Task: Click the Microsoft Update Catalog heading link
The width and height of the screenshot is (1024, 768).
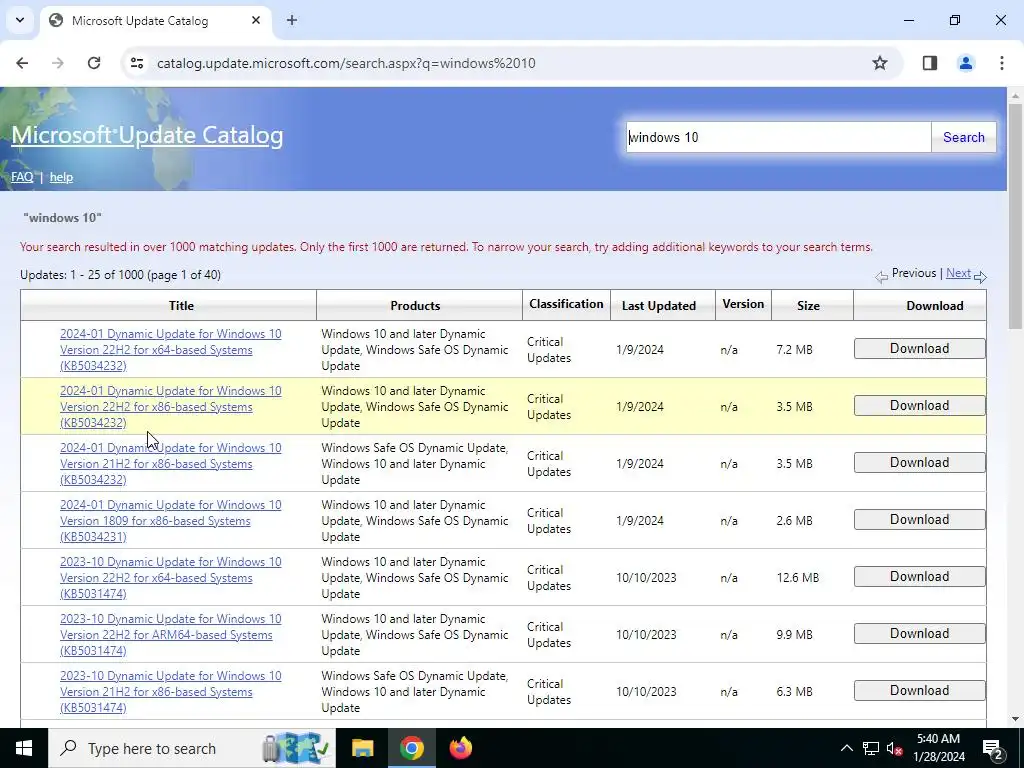Action: [147, 135]
